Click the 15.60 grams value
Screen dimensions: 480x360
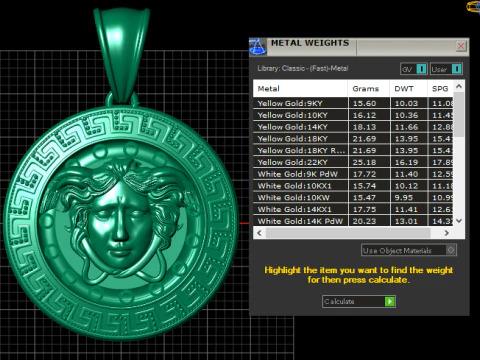pyautogui.click(x=364, y=103)
